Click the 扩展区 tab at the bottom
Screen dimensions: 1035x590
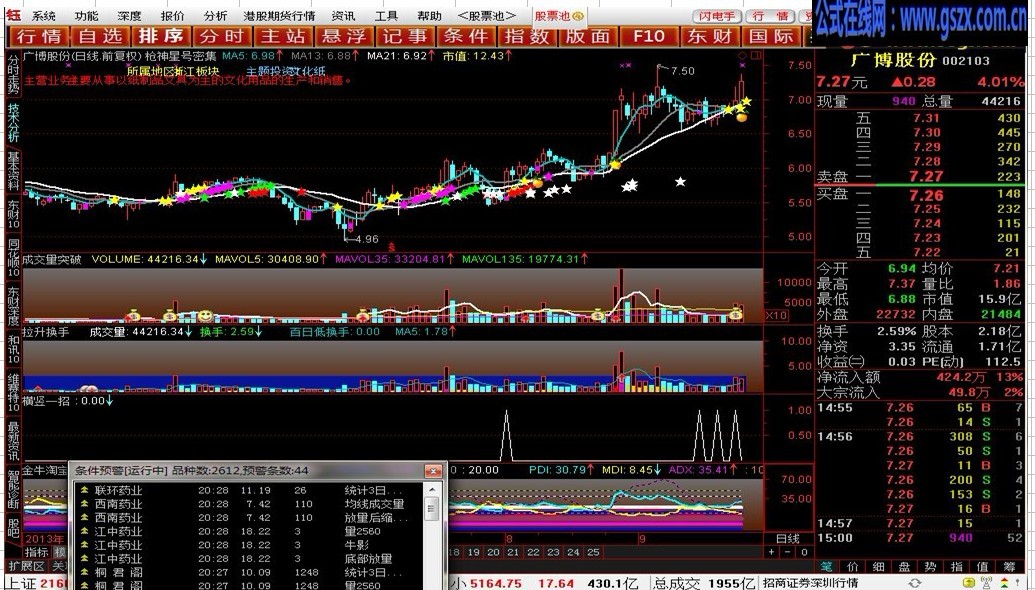[x=26, y=566]
